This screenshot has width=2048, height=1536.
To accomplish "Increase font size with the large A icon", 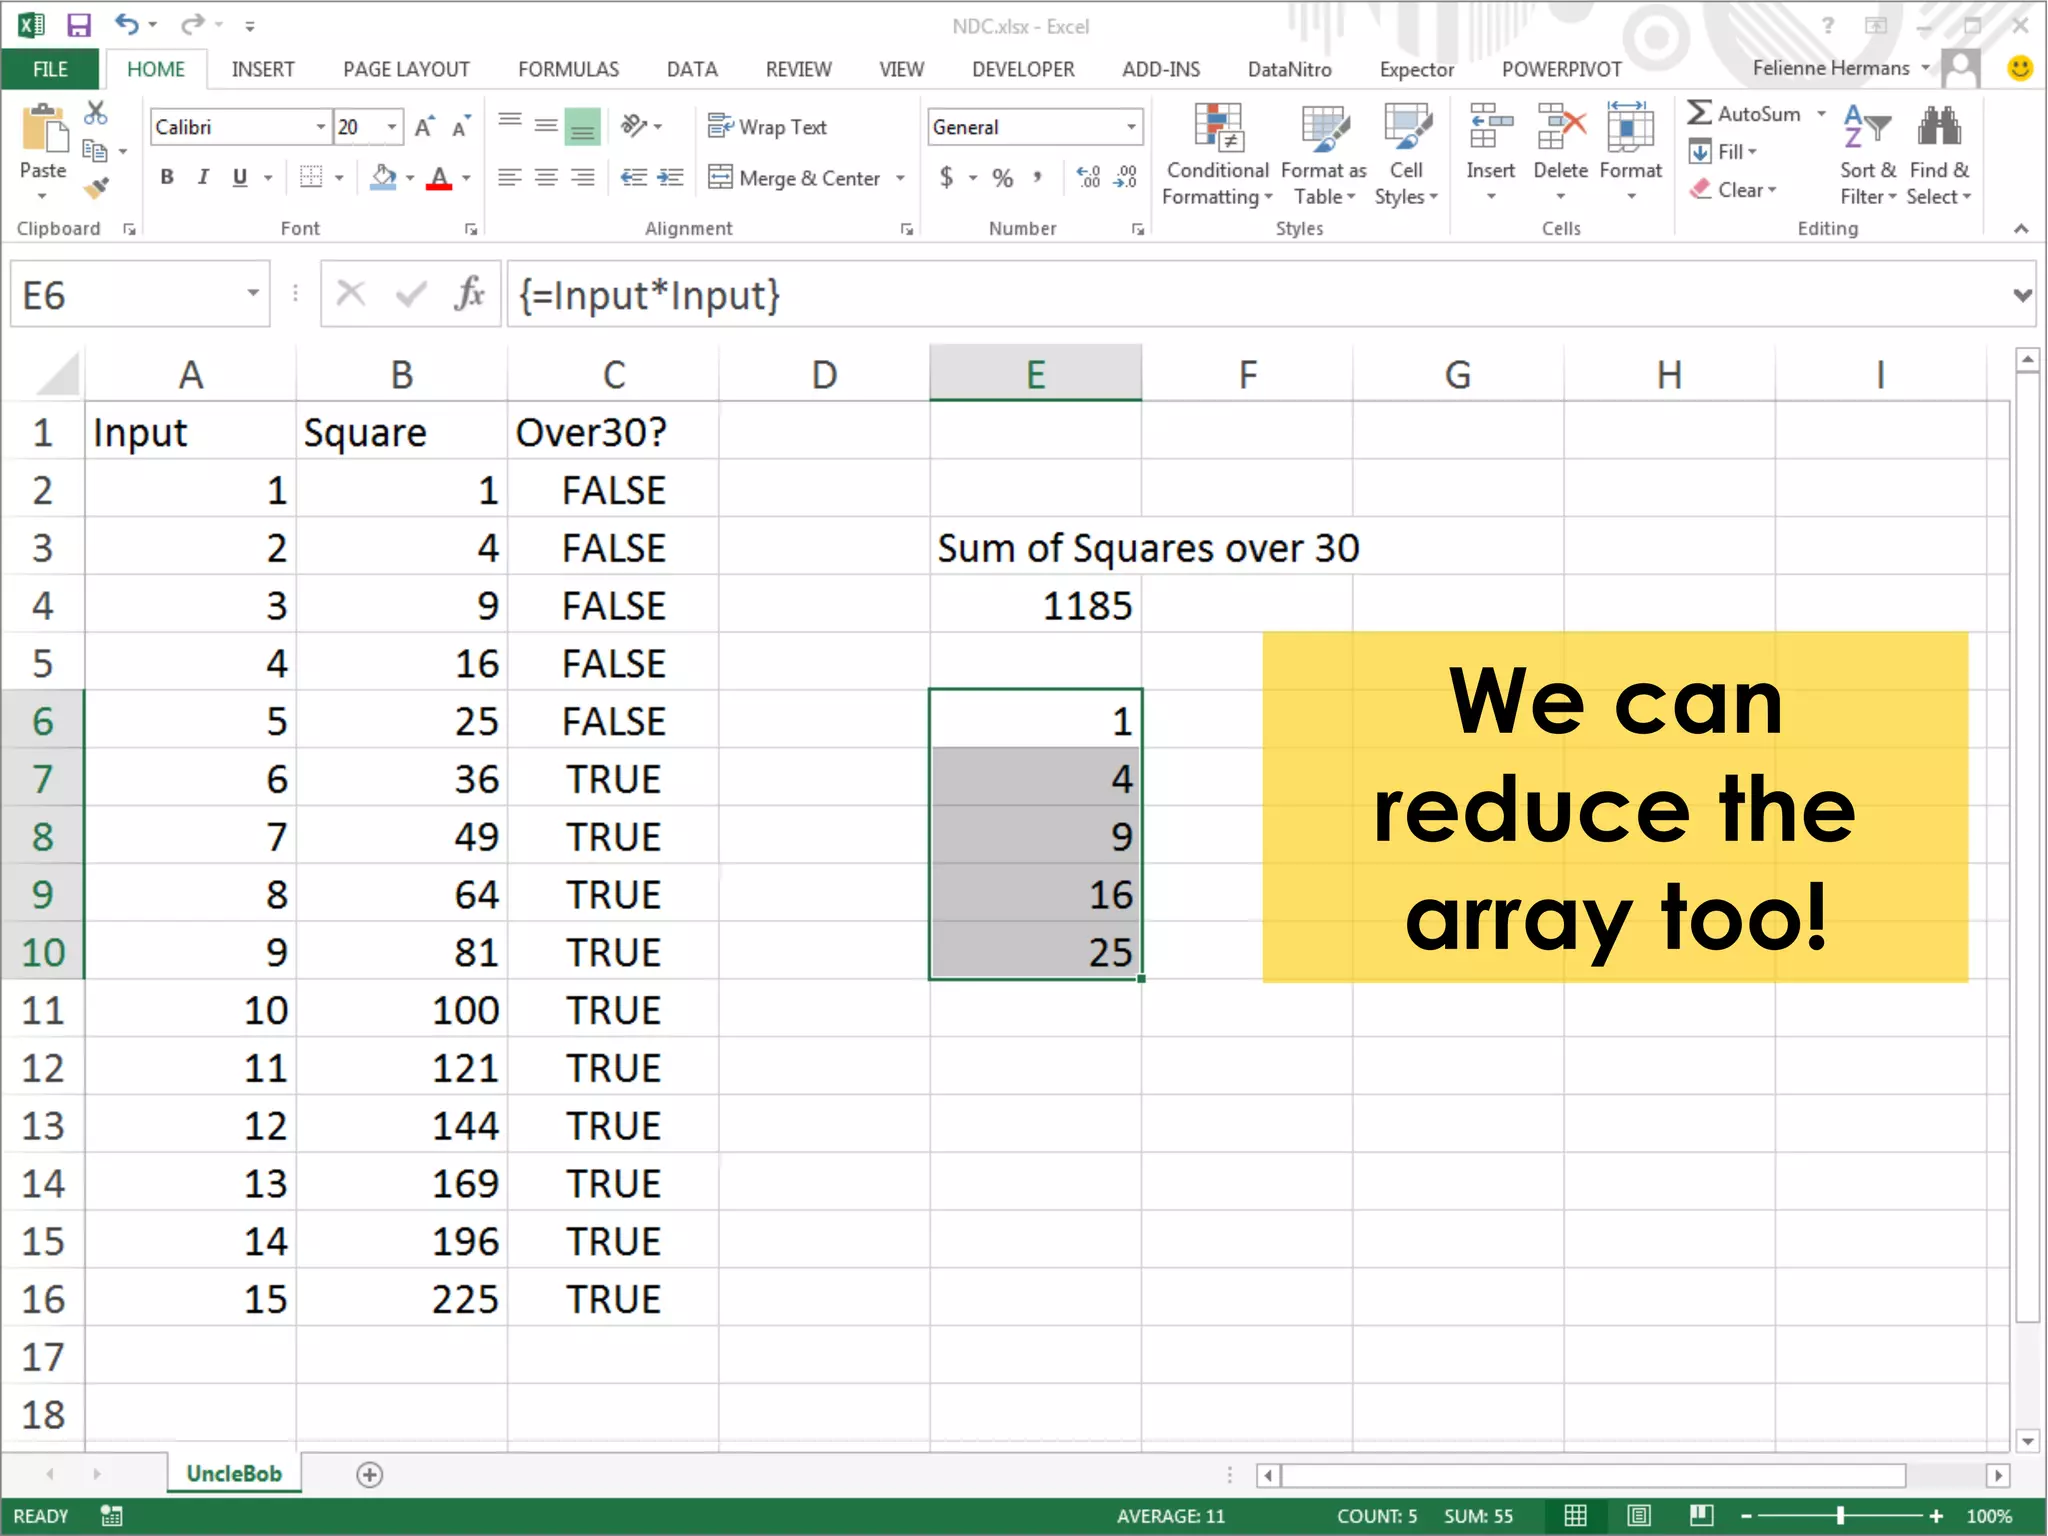I will pos(424,127).
